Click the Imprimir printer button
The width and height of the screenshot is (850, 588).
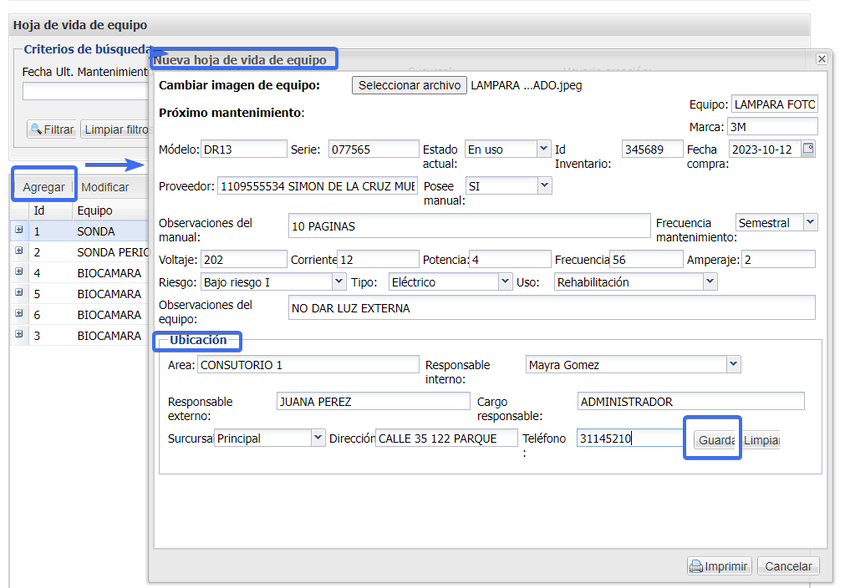tap(719, 566)
